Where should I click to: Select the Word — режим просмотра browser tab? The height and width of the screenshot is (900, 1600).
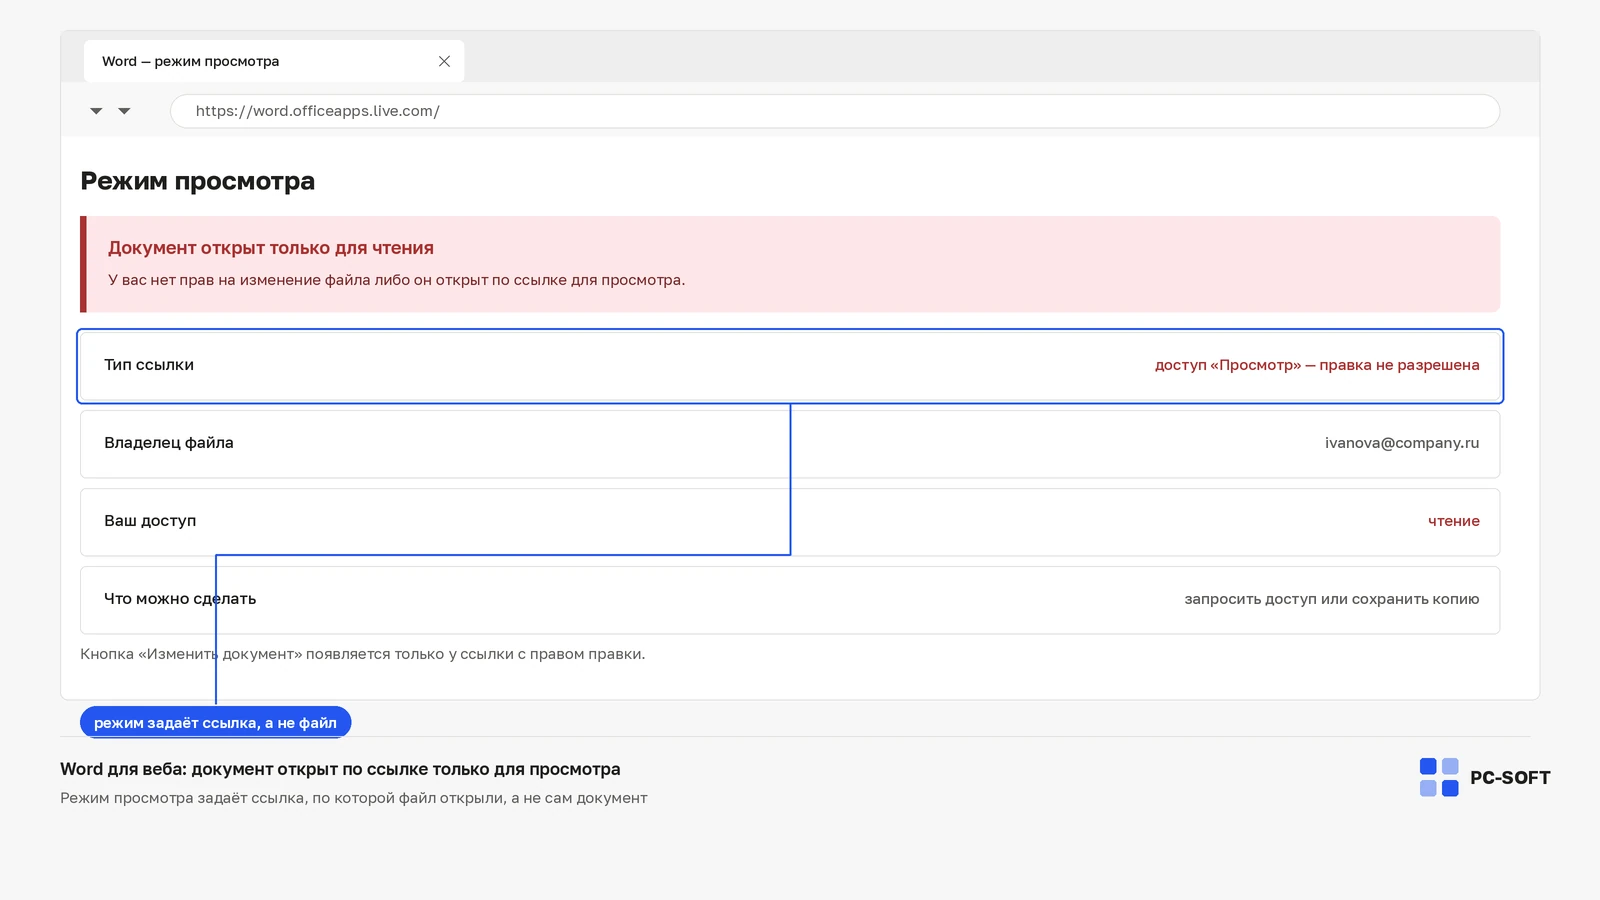[274, 61]
